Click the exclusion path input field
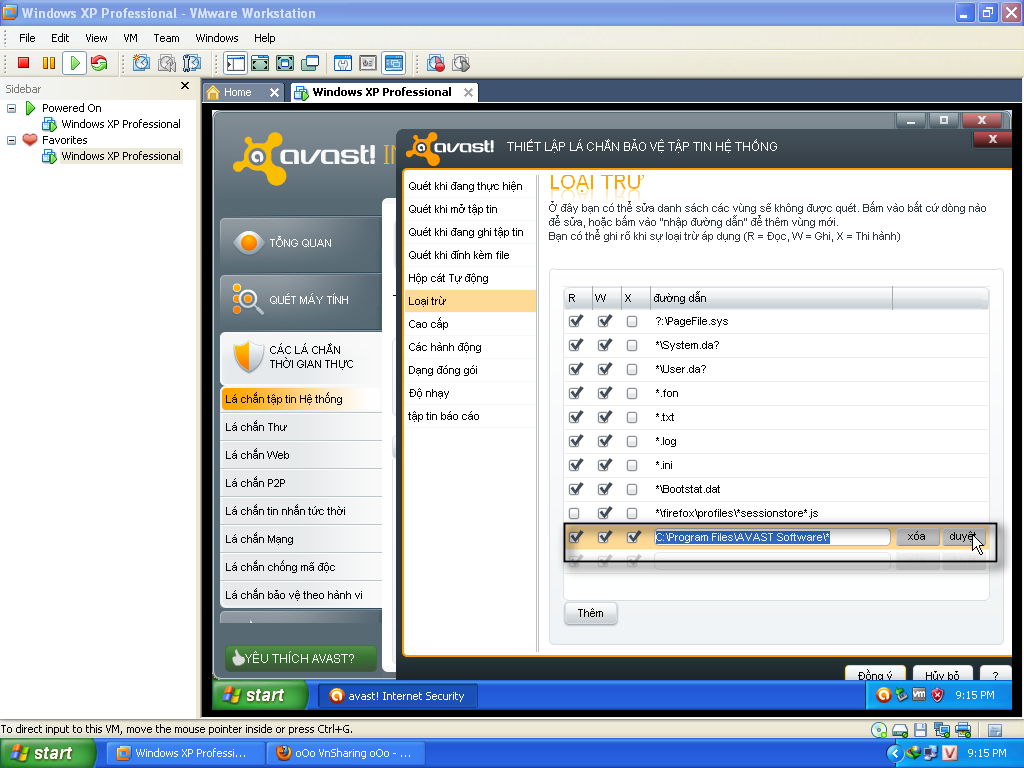 [x=772, y=537]
